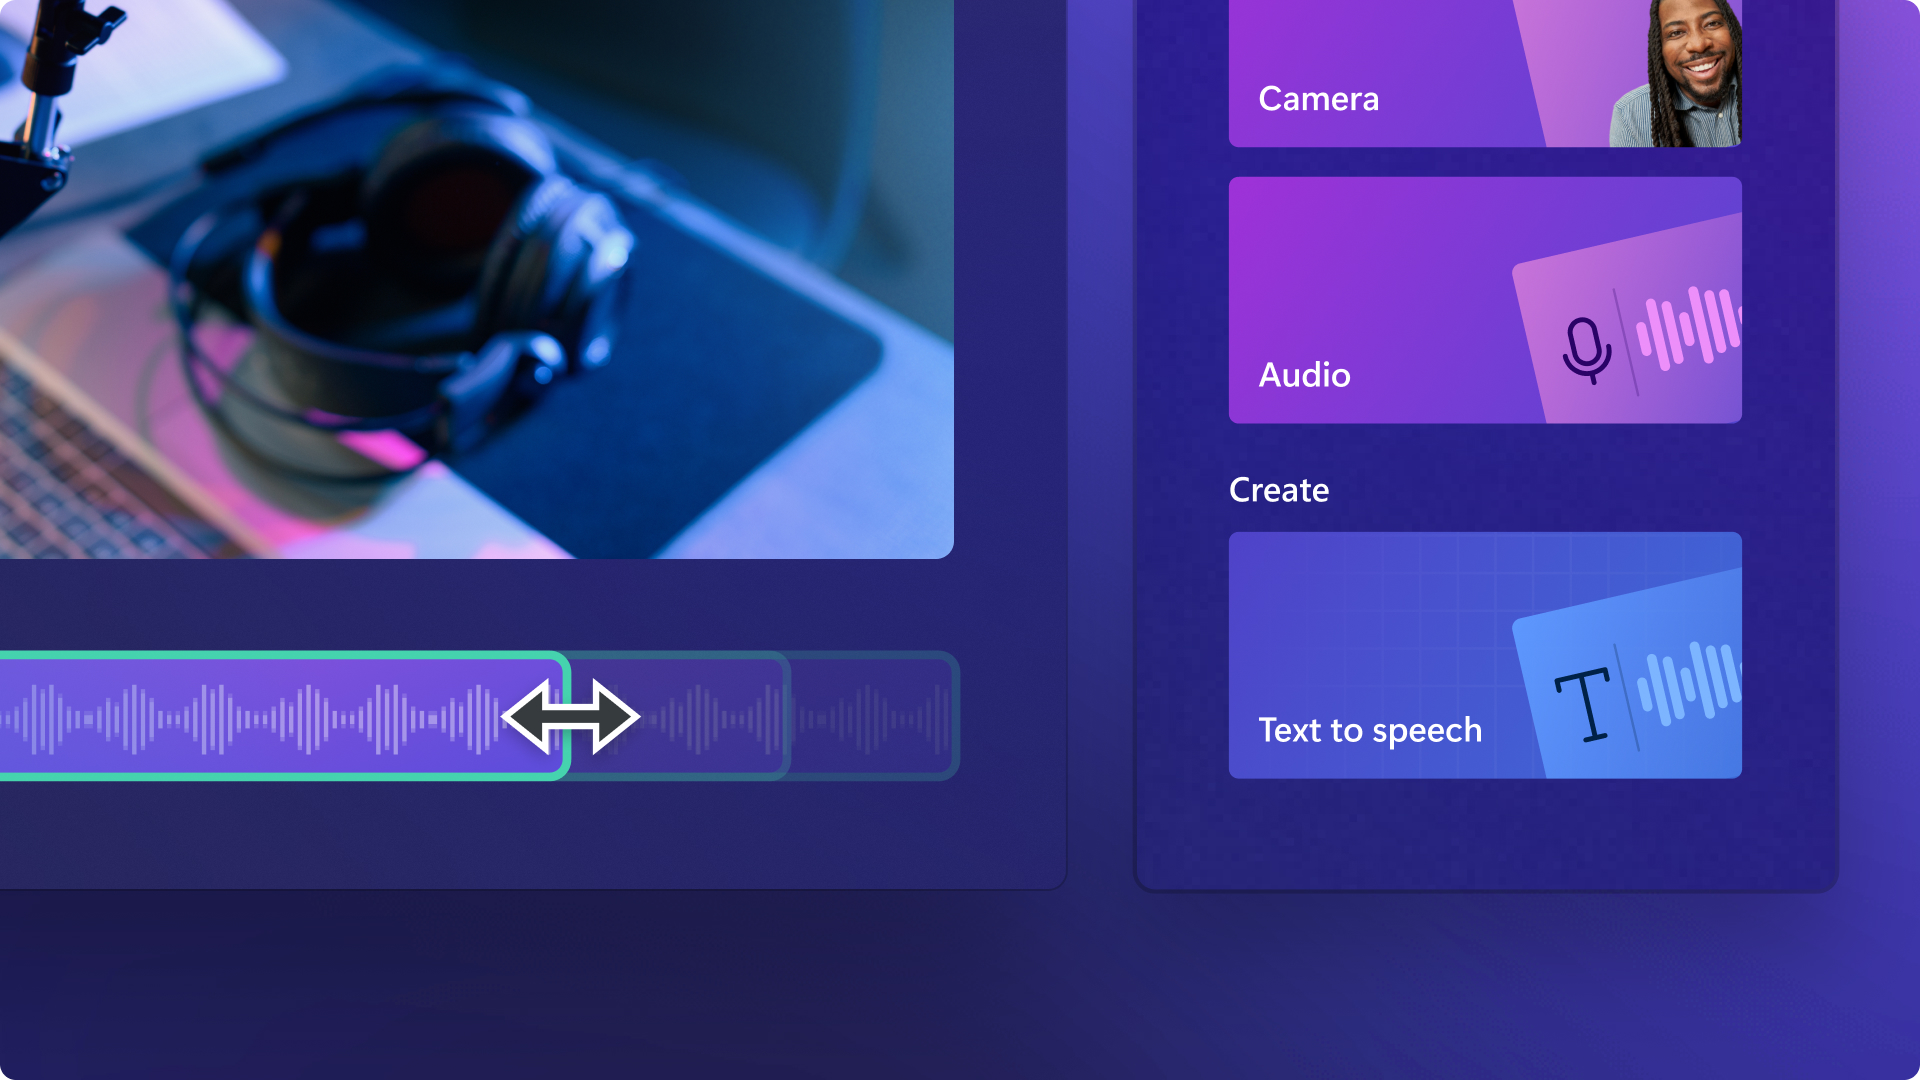Click the empty purple area of Audio card
The height and width of the screenshot is (1080, 1920).
[1370, 270]
